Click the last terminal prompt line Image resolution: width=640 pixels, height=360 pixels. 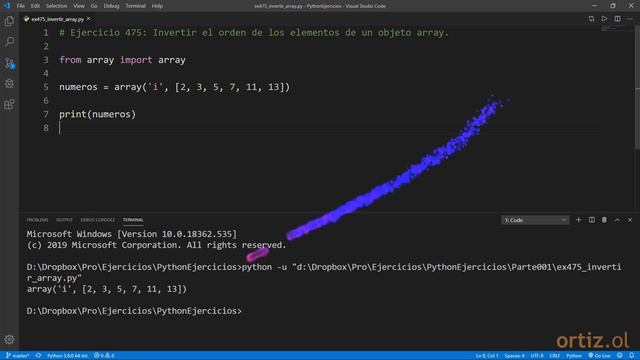(134, 311)
